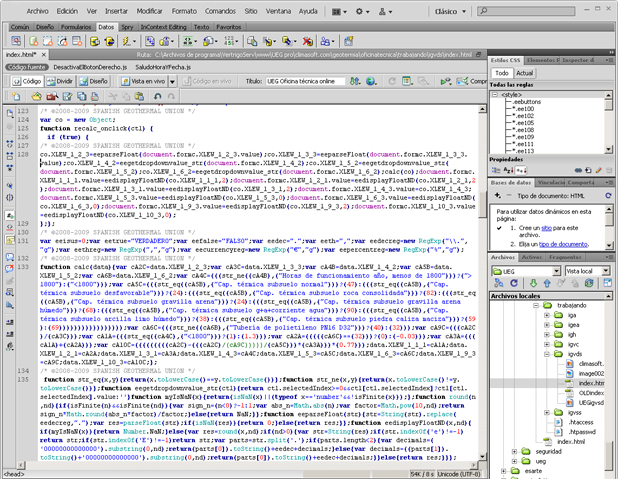Open the Clásico workspace switcher
This screenshot has height=479, width=618.
point(450,11)
